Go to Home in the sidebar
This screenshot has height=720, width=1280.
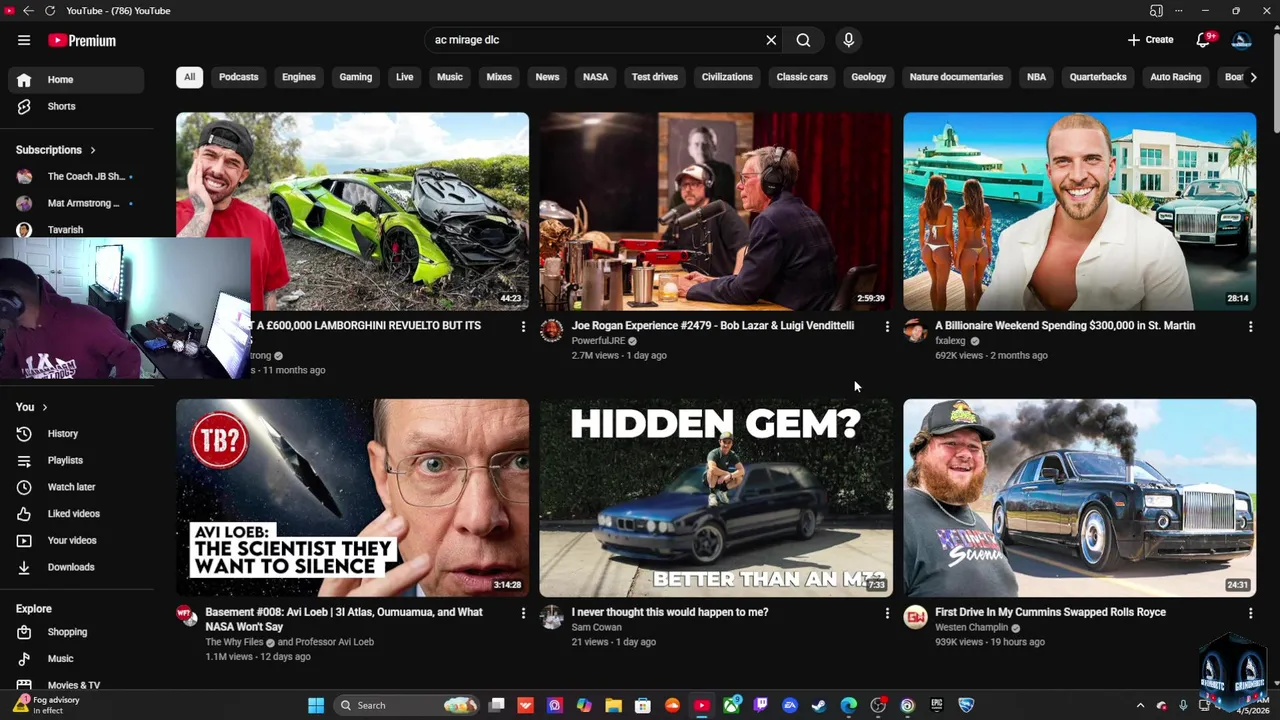[76, 80]
